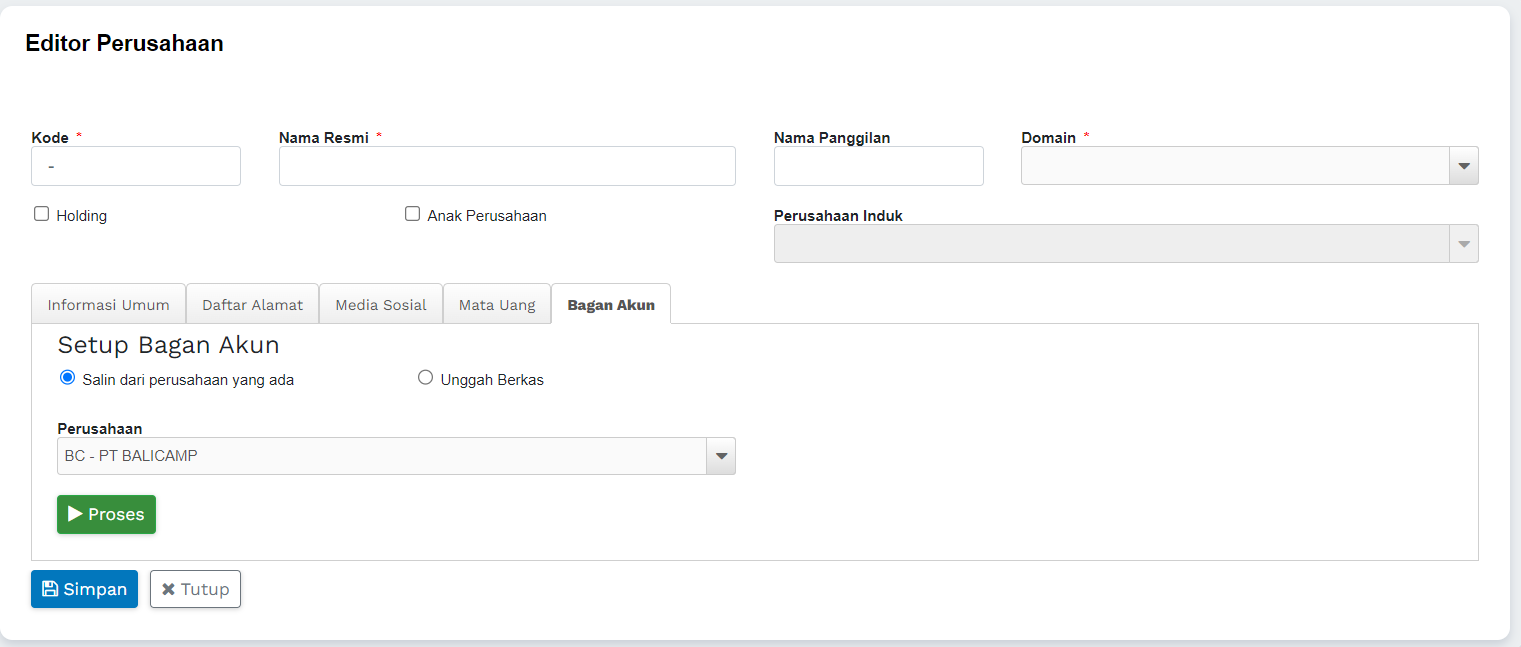This screenshot has width=1521, height=647.
Task: Click the Nama Panggilan input box
Action: click(878, 166)
